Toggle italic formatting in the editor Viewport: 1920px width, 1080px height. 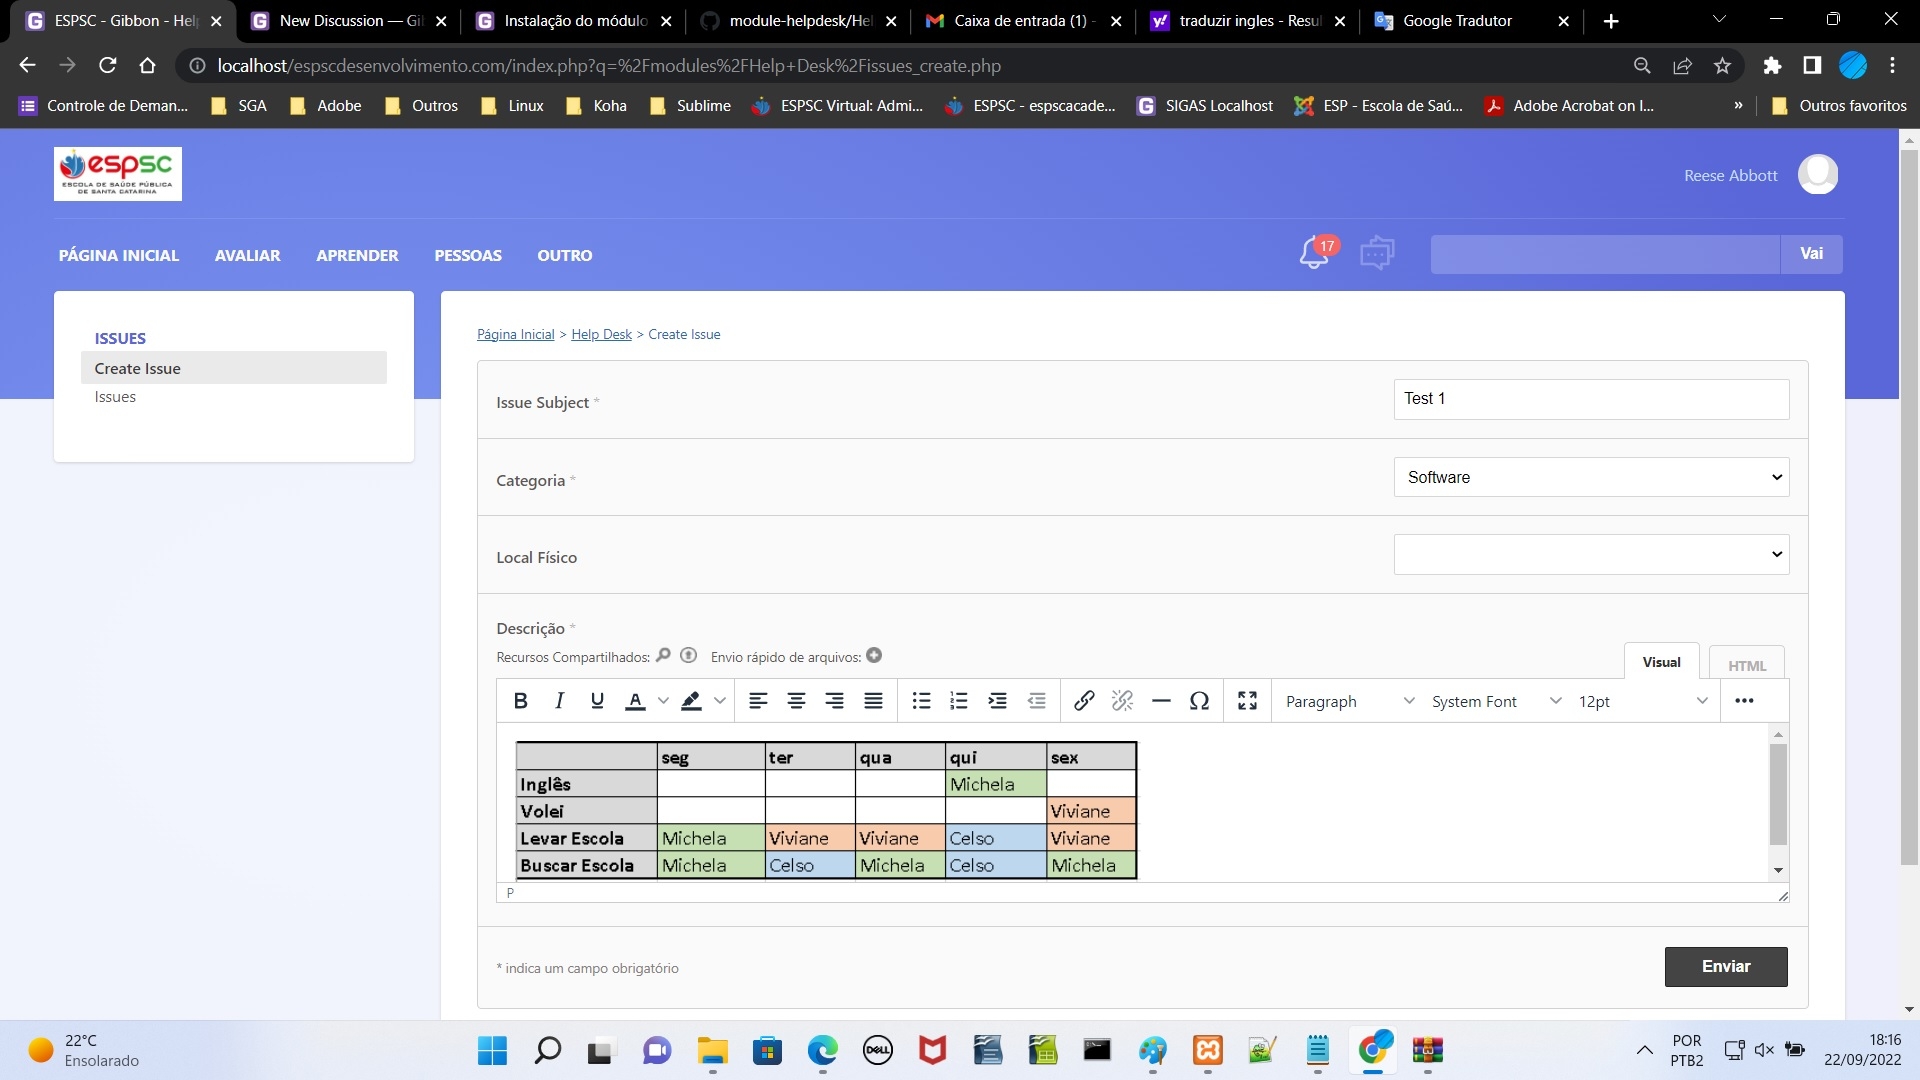(x=559, y=701)
